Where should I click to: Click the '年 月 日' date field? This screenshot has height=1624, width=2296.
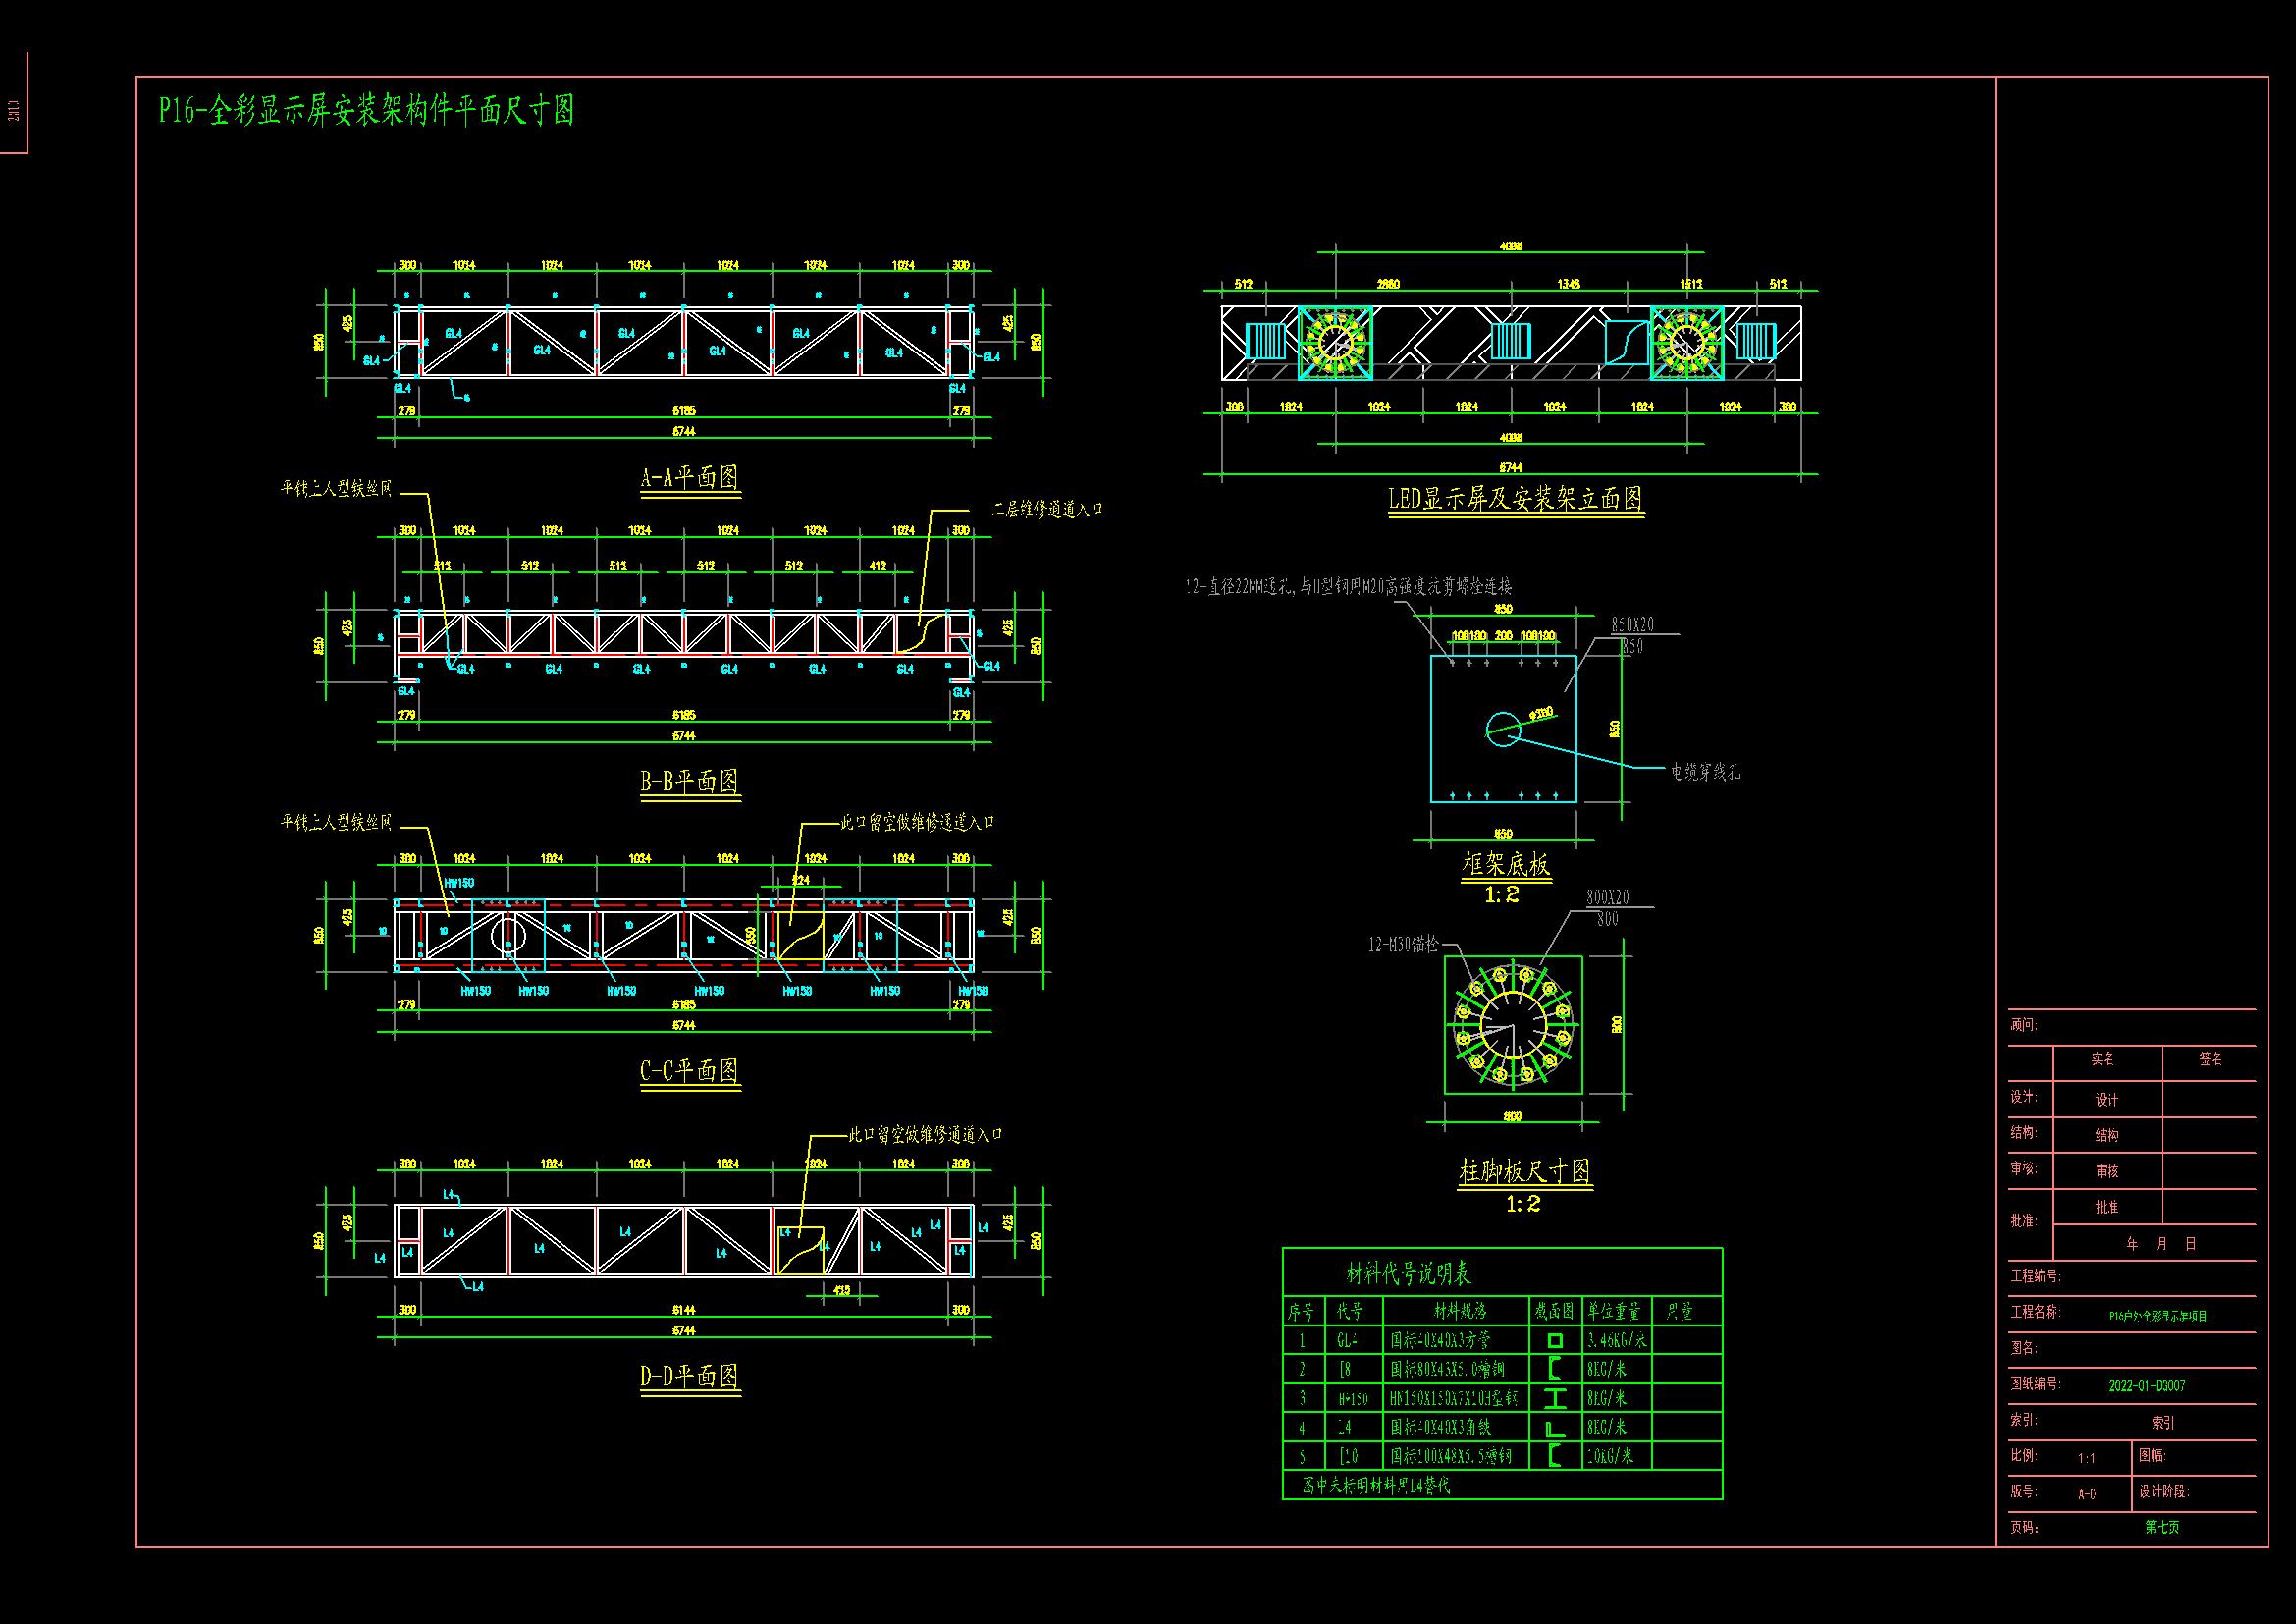pyautogui.click(x=2160, y=1244)
